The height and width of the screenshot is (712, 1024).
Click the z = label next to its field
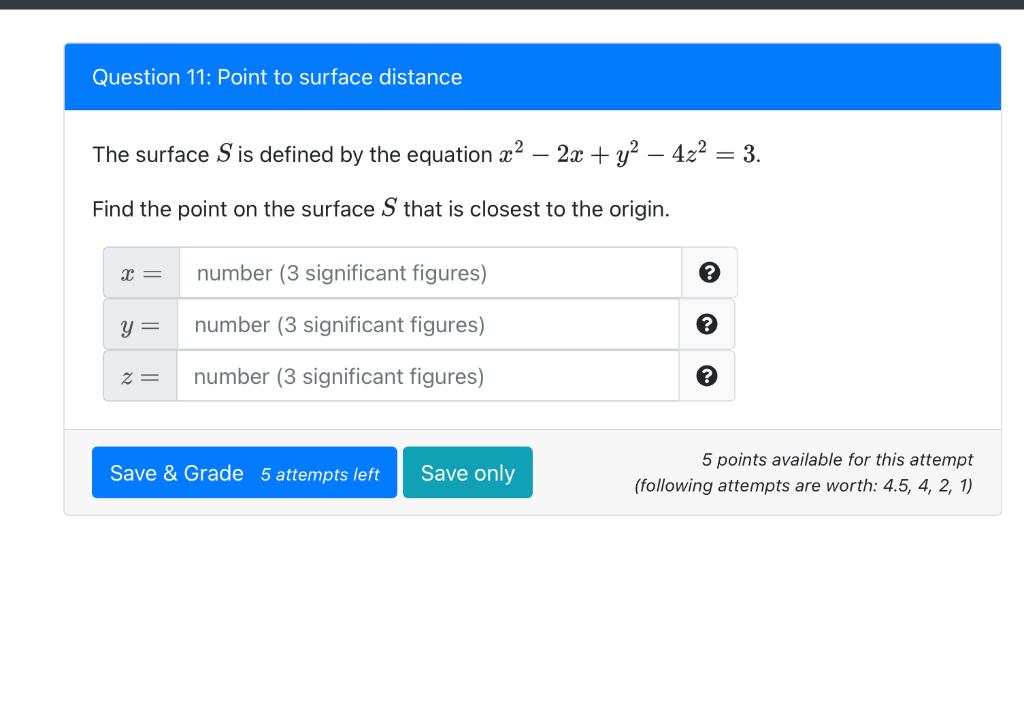(x=140, y=376)
